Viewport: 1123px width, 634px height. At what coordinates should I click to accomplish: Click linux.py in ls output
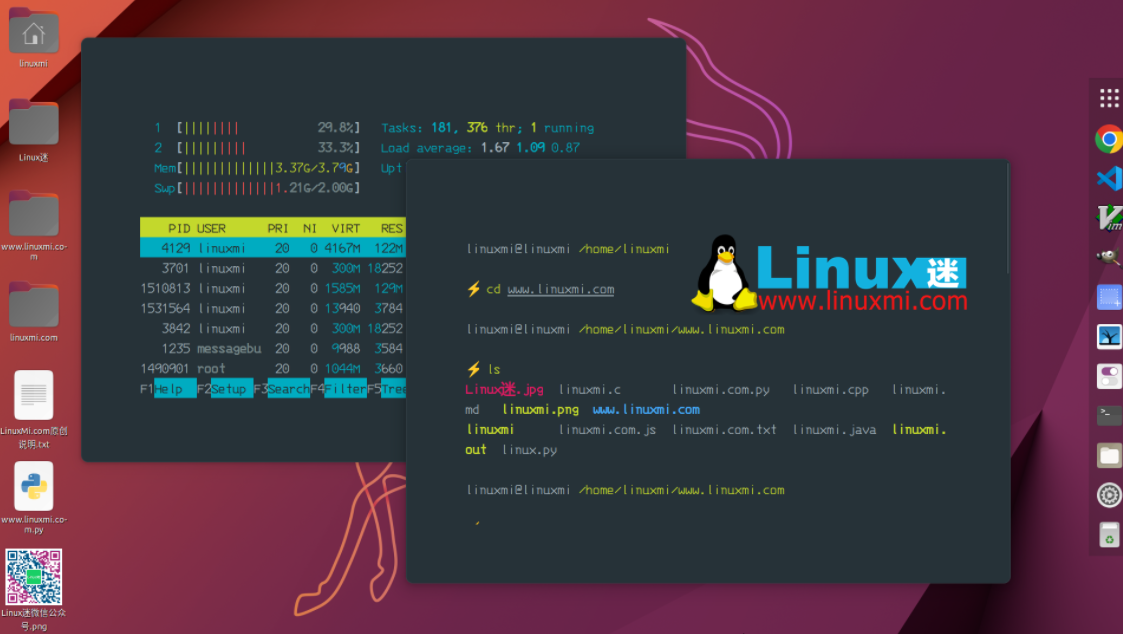(529, 450)
